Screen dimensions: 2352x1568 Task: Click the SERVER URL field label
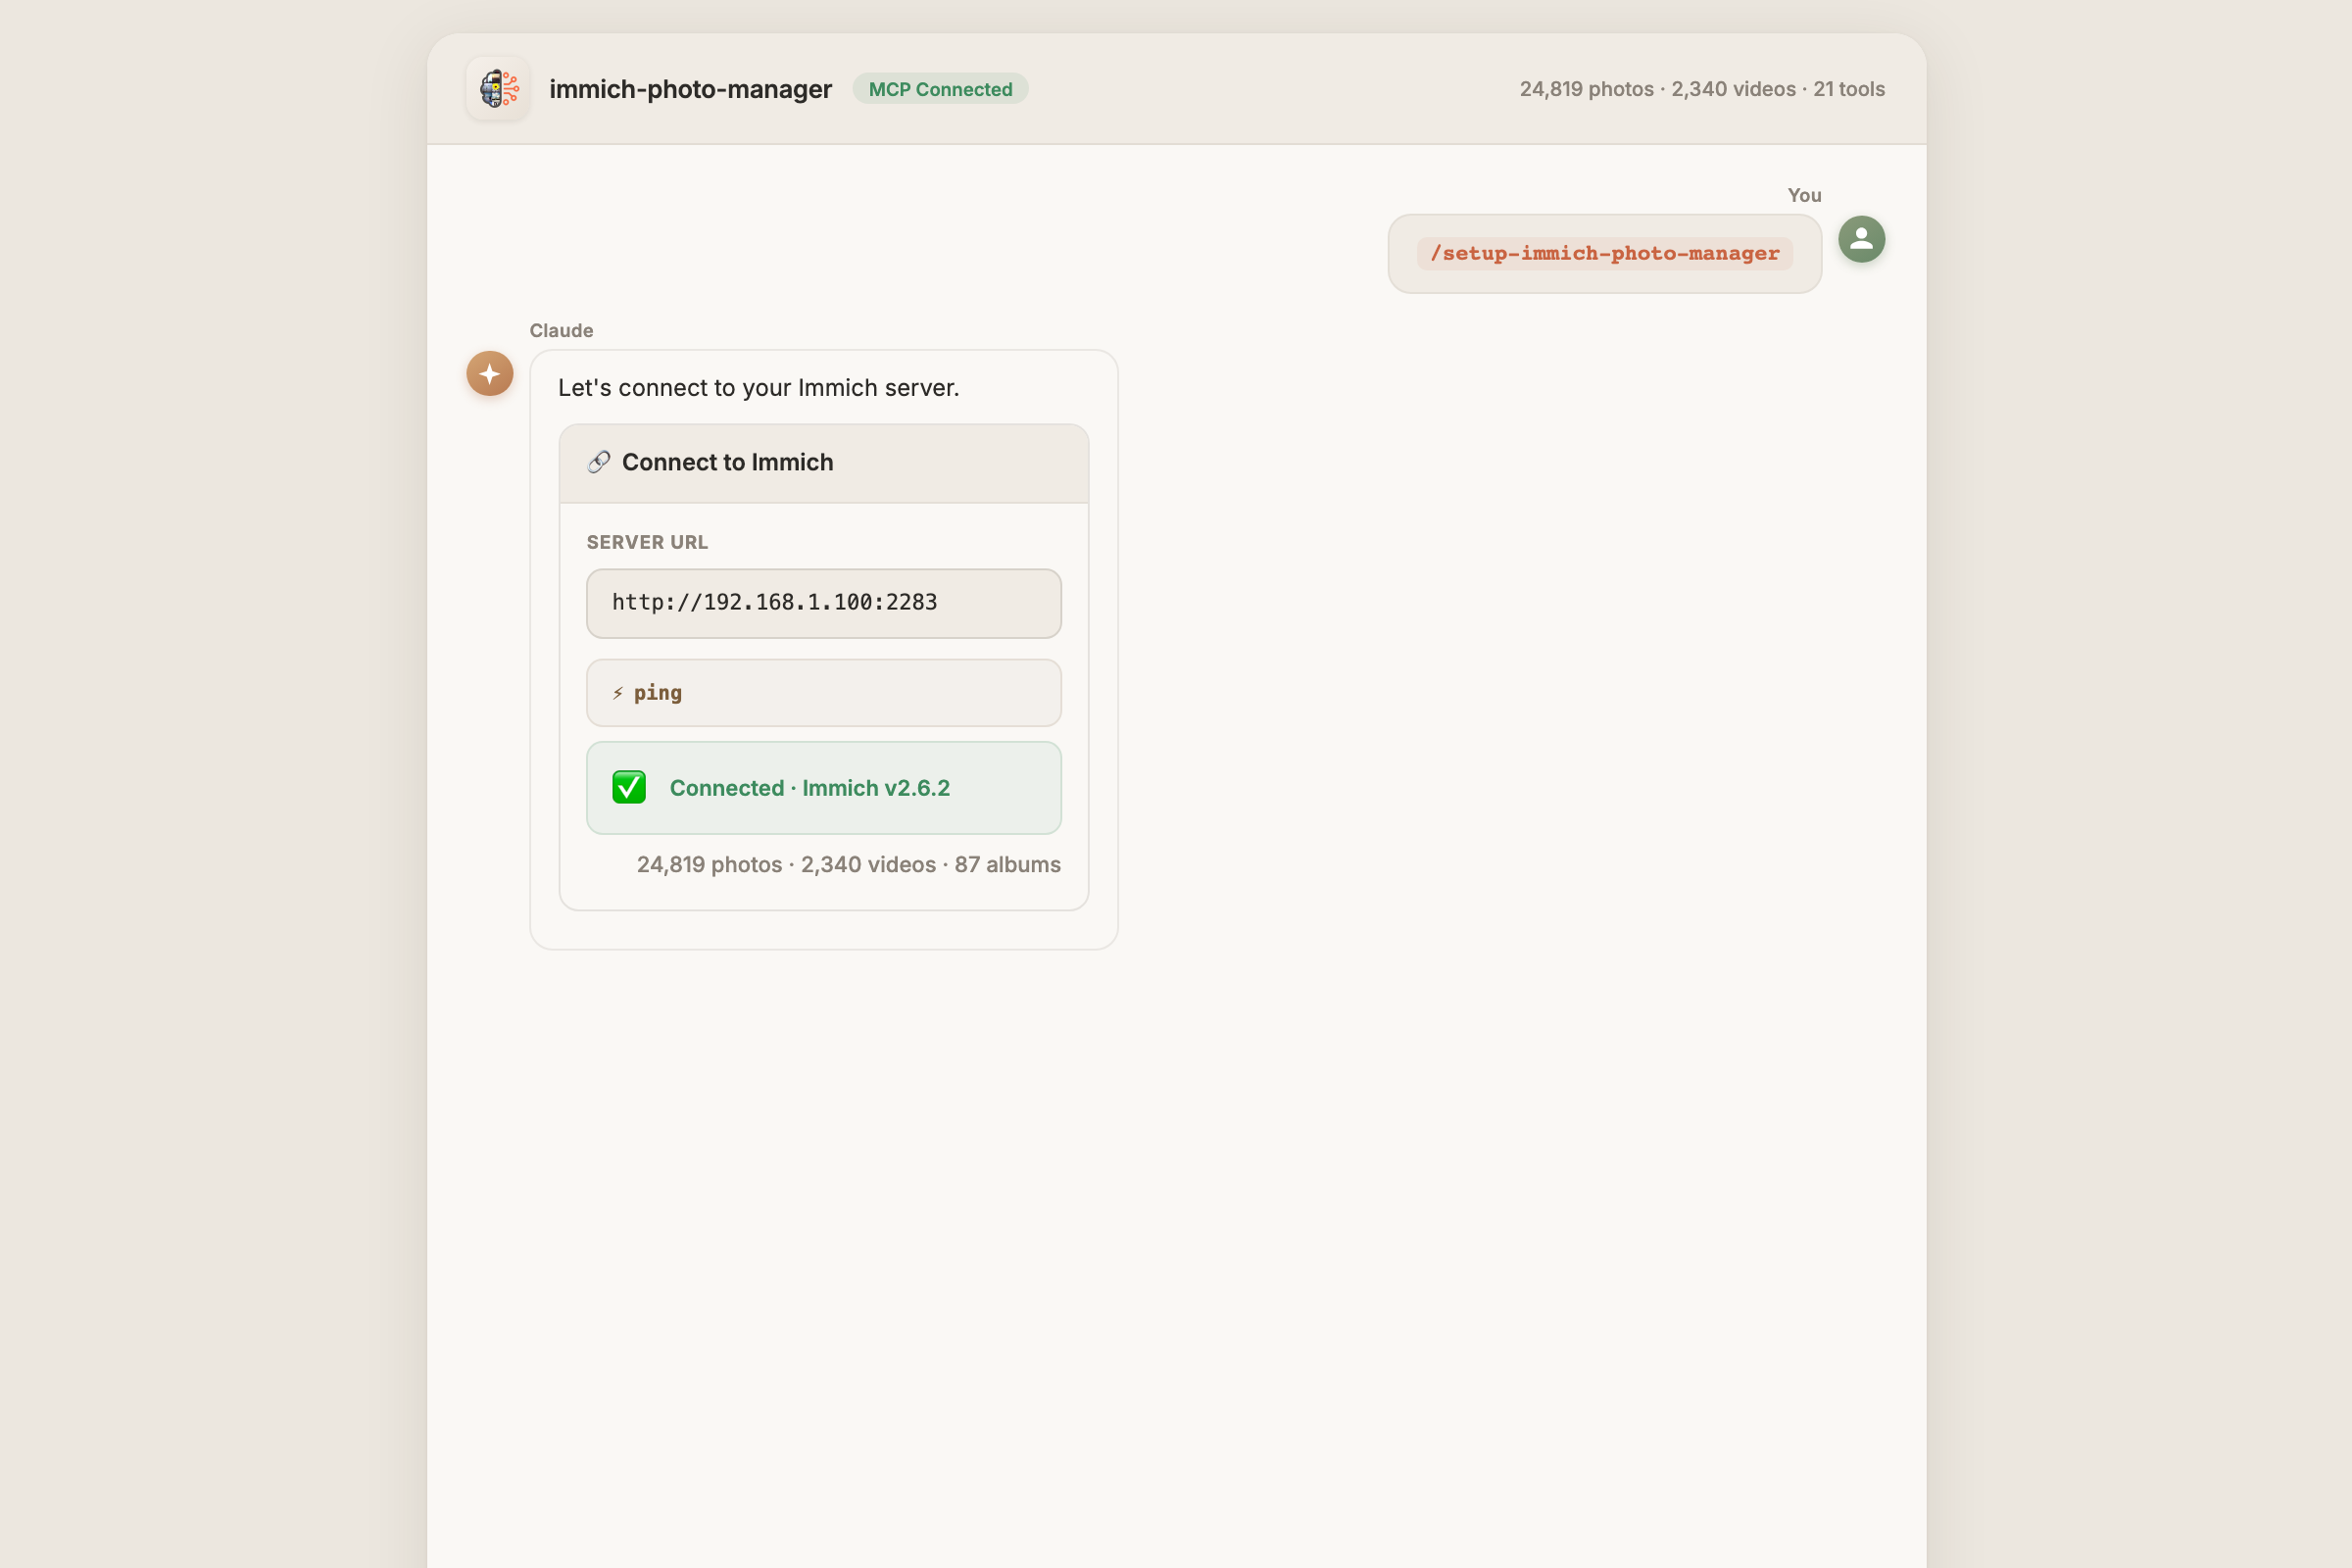coord(646,542)
